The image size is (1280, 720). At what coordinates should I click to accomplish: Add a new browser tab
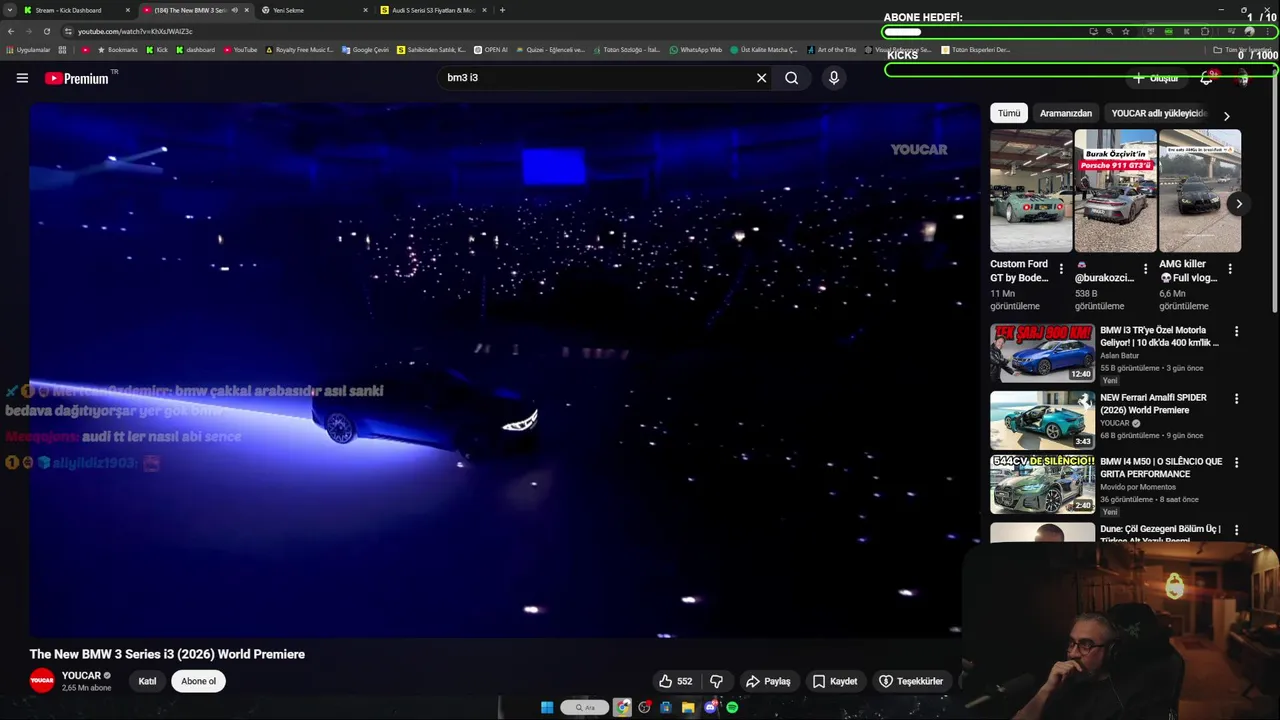502,10
